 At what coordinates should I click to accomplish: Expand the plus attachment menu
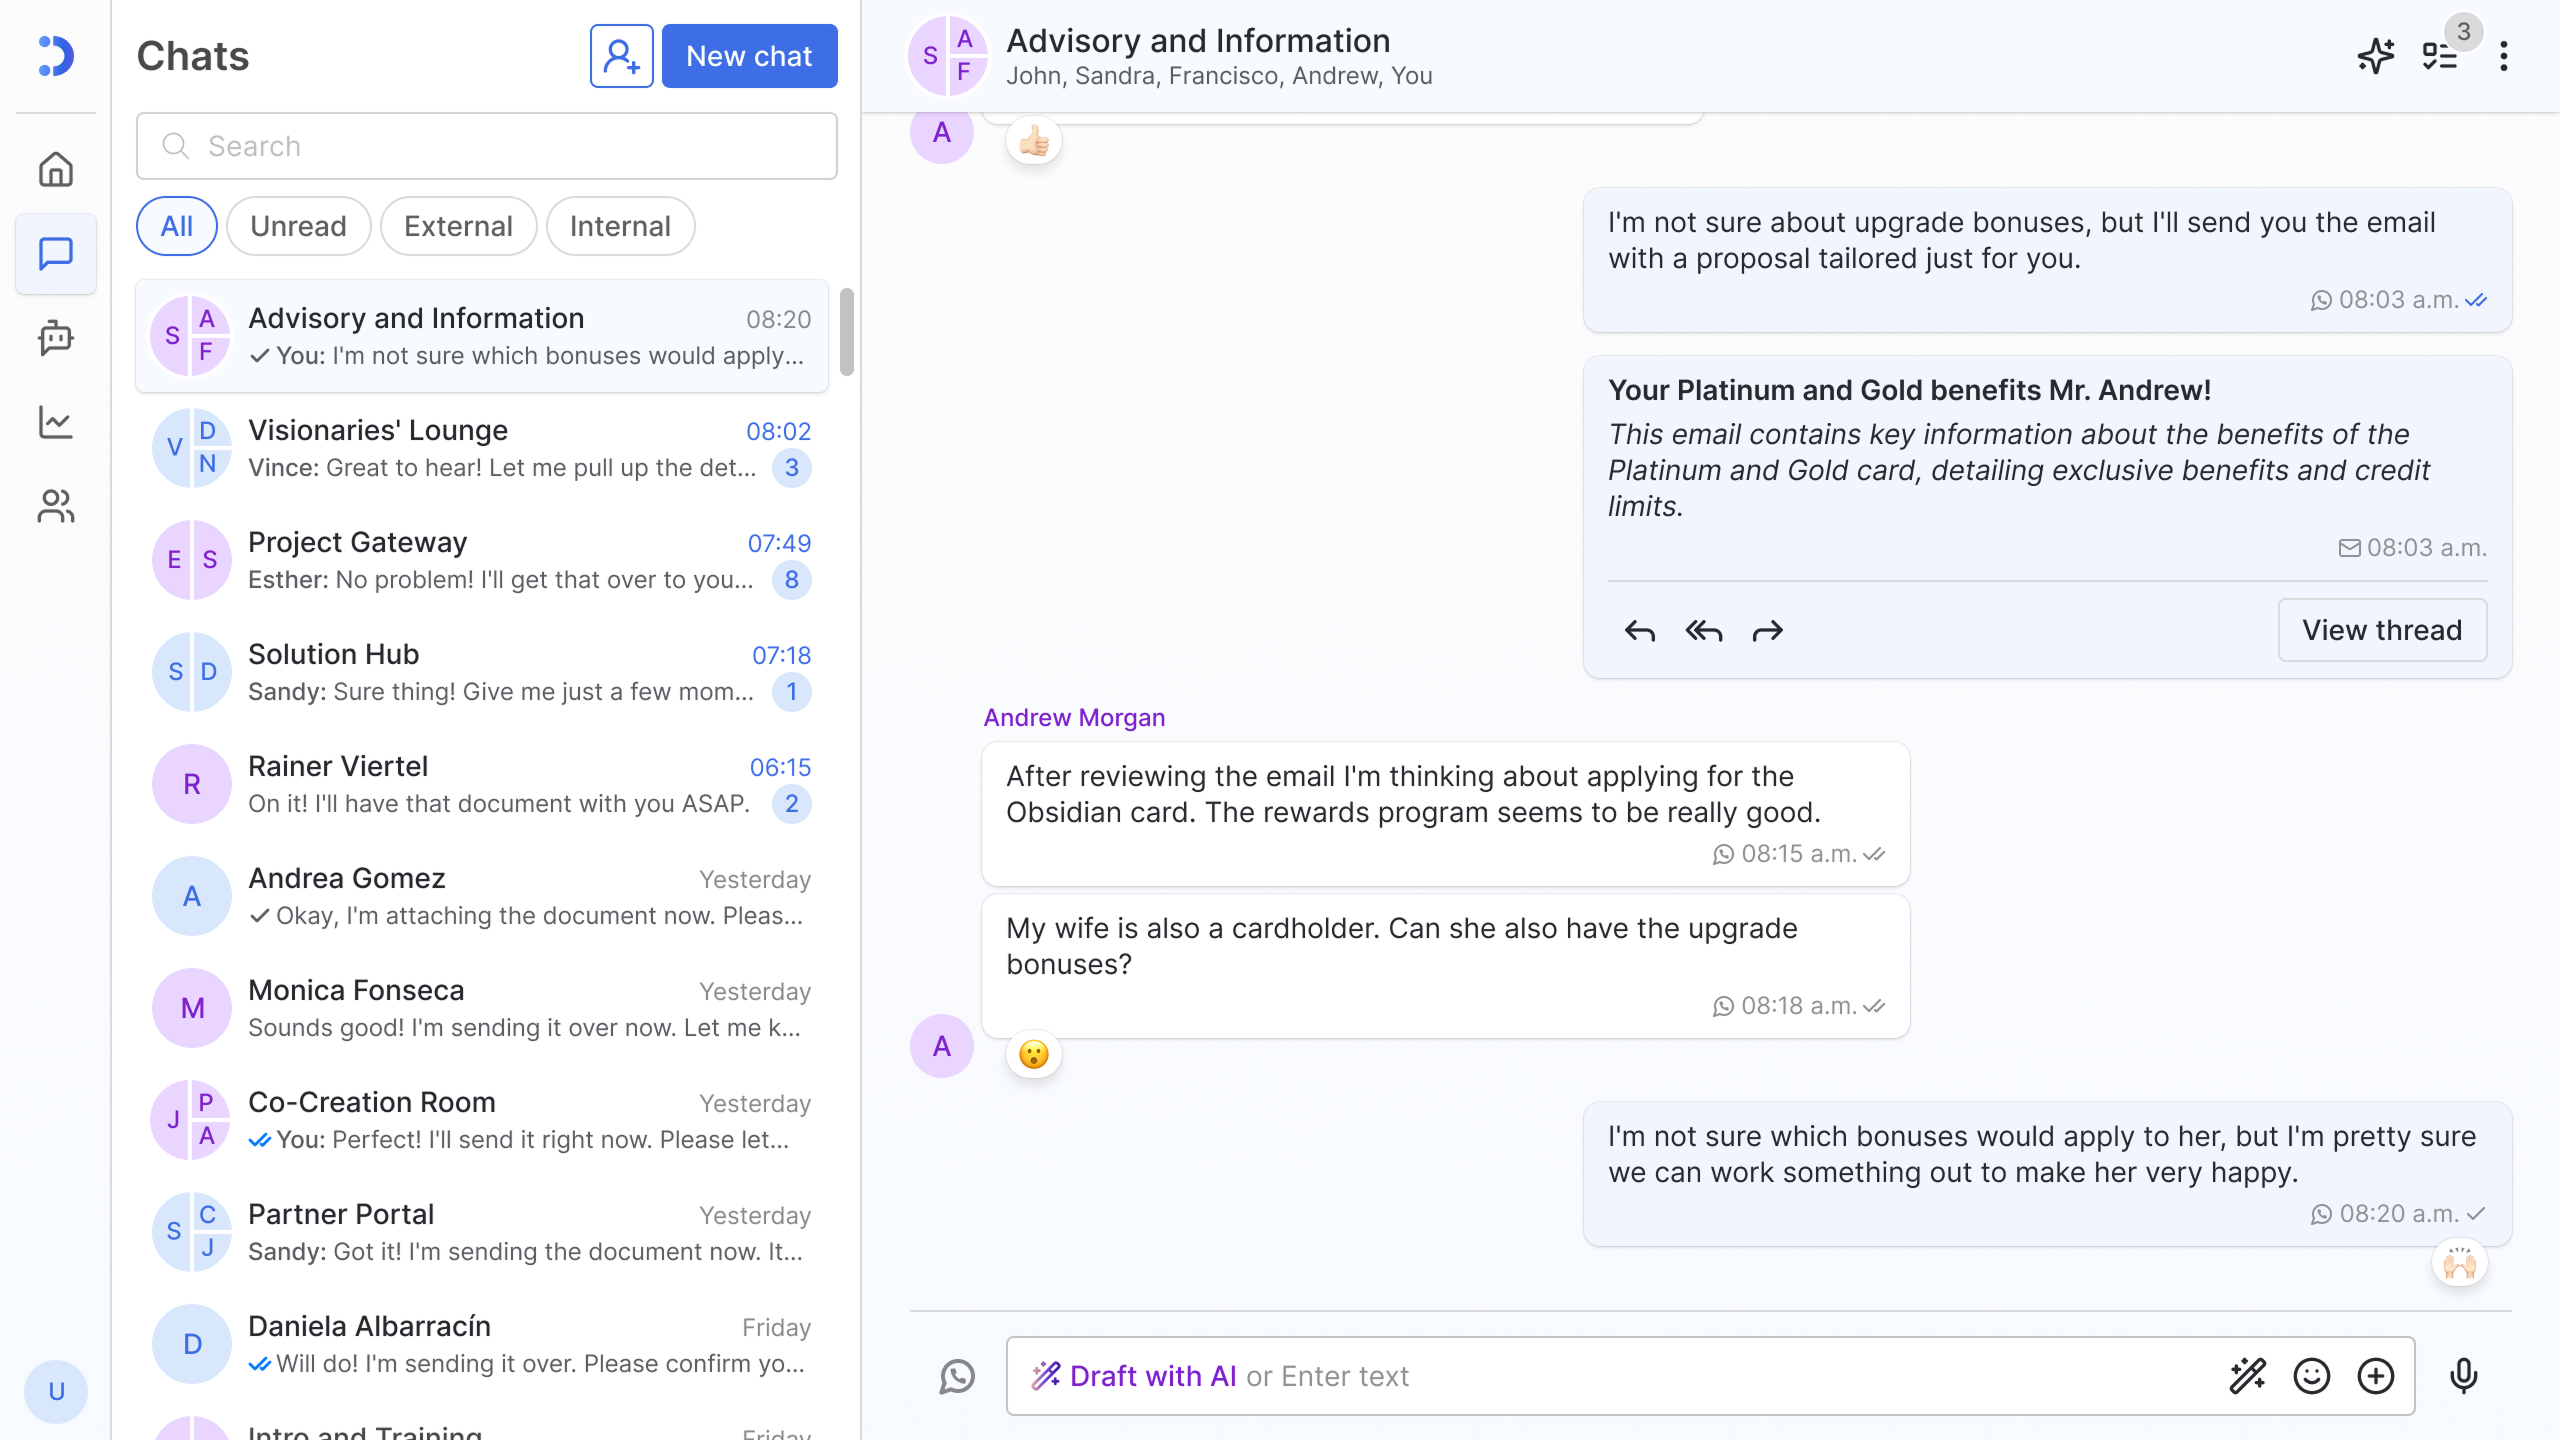coord(2375,1376)
